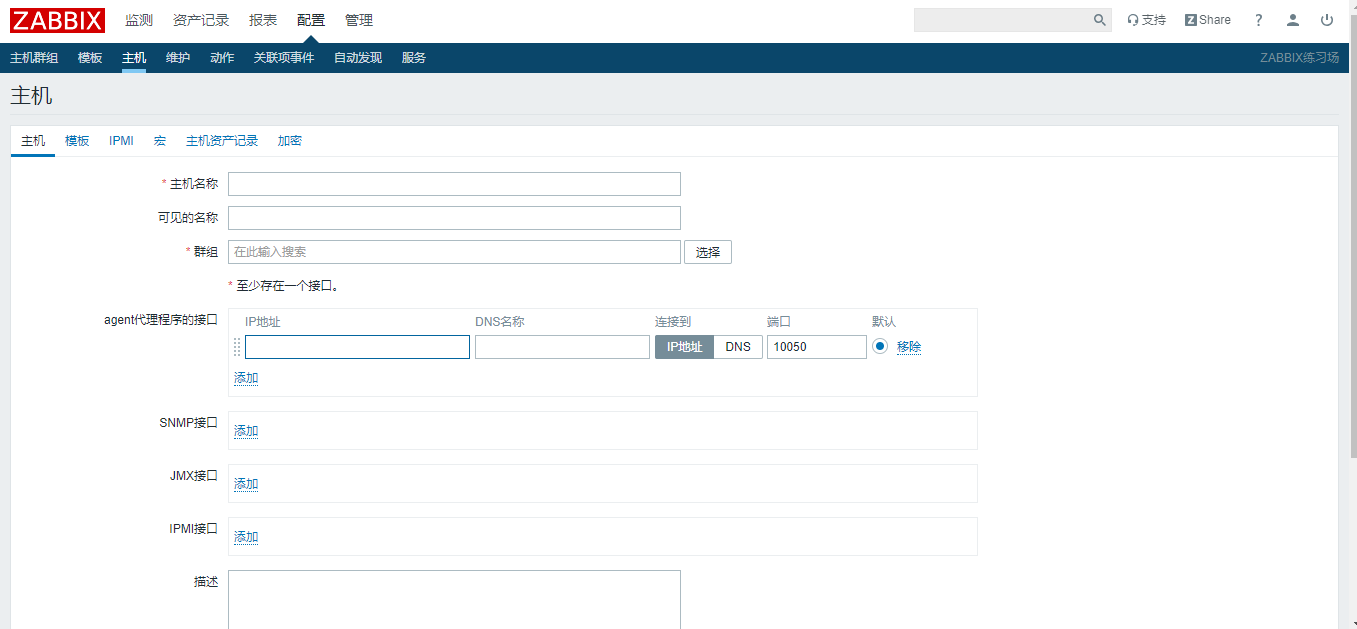The image size is (1357, 629).
Task: Open the user profile icon
Action: point(1293,20)
